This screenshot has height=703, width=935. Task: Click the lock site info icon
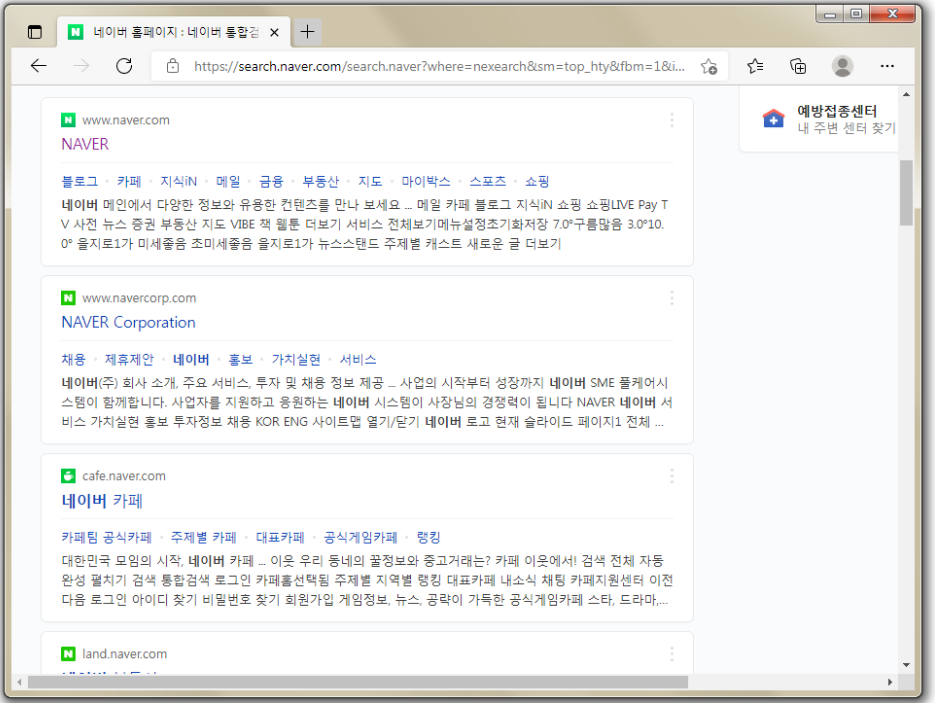173,66
